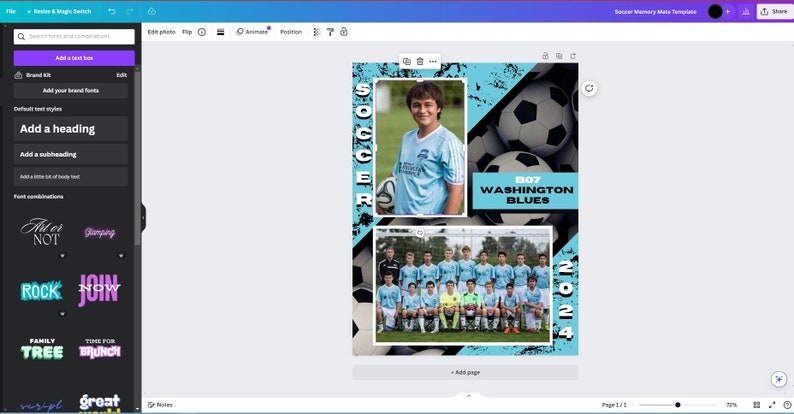Screen dimensions: 794x414
Task: Click Position in the toolbar
Action: point(291,32)
